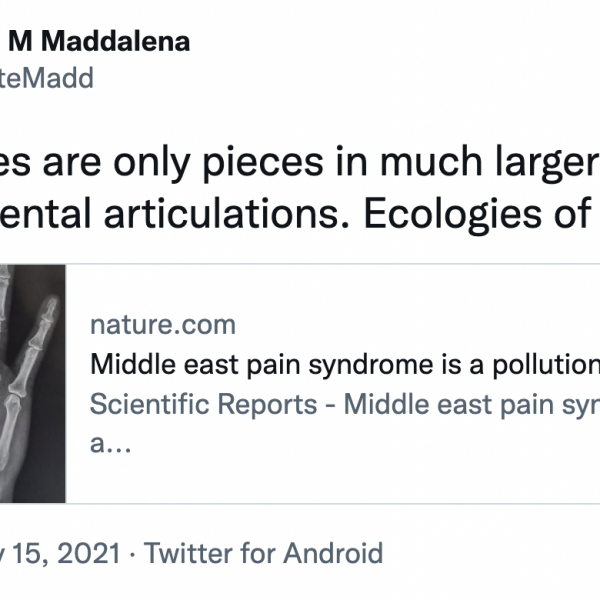Click the truncated 'a...' card text
600x600 pixels.
105,444
